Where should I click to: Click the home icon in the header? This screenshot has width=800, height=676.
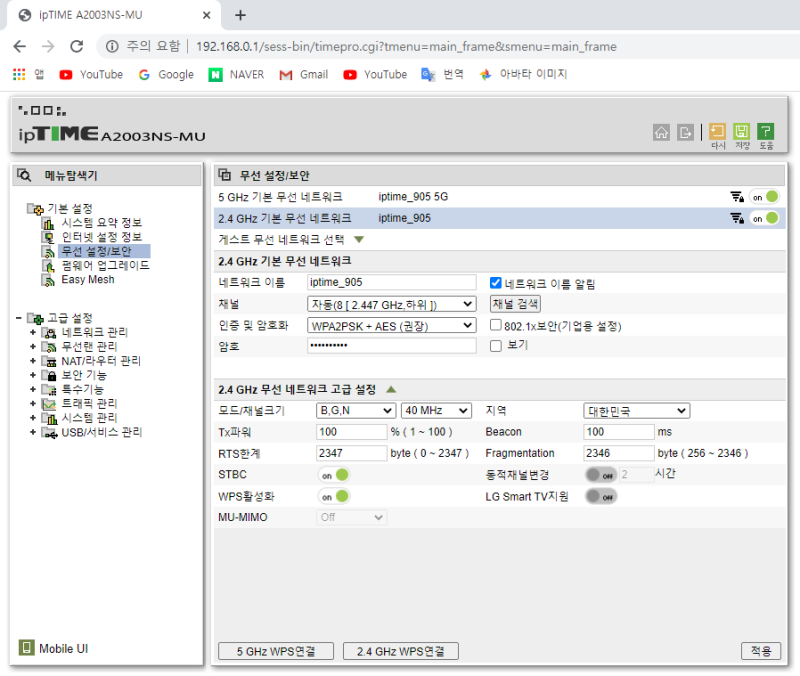661,131
